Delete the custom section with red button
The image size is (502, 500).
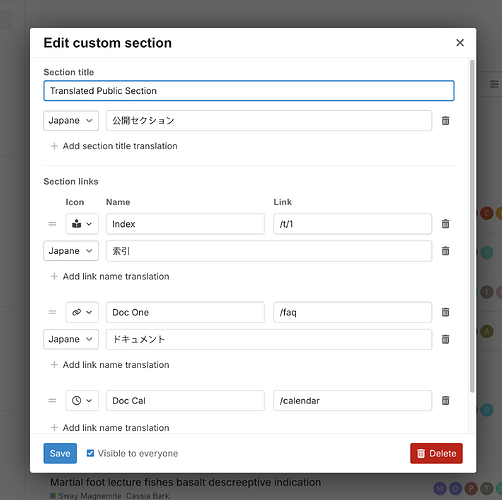click(x=436, y=453)
